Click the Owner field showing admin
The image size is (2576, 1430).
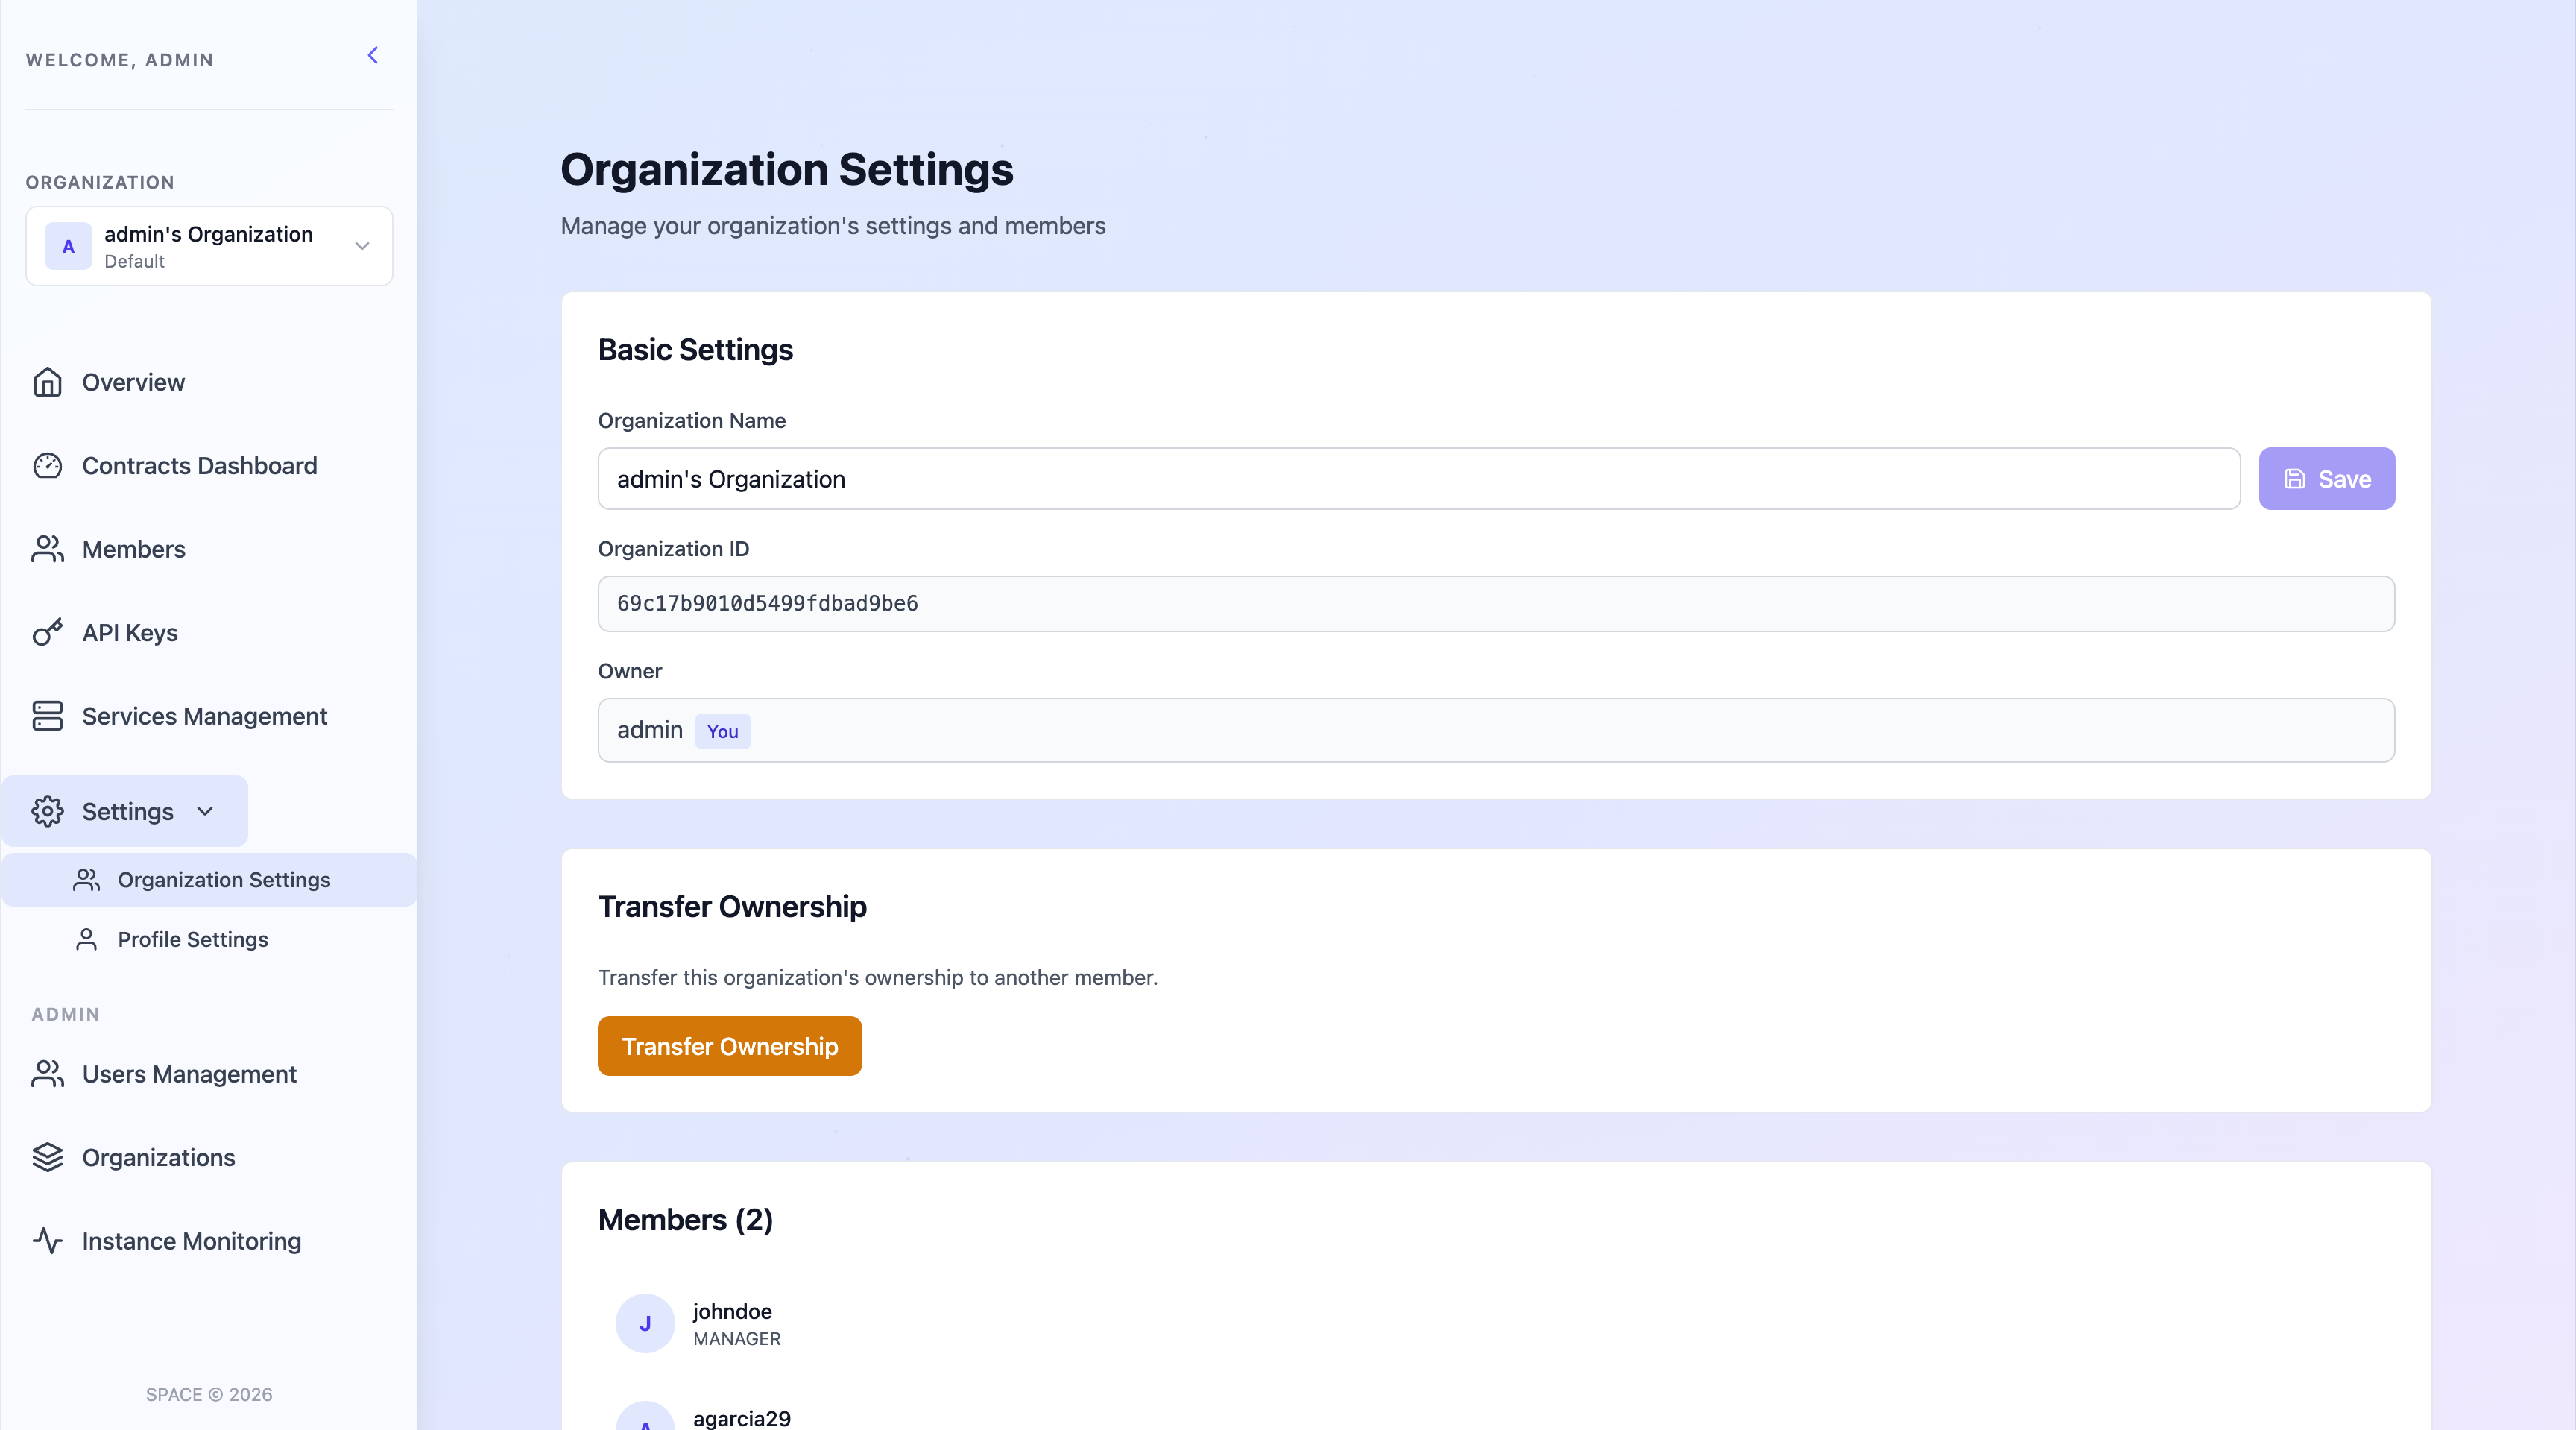1496,730
